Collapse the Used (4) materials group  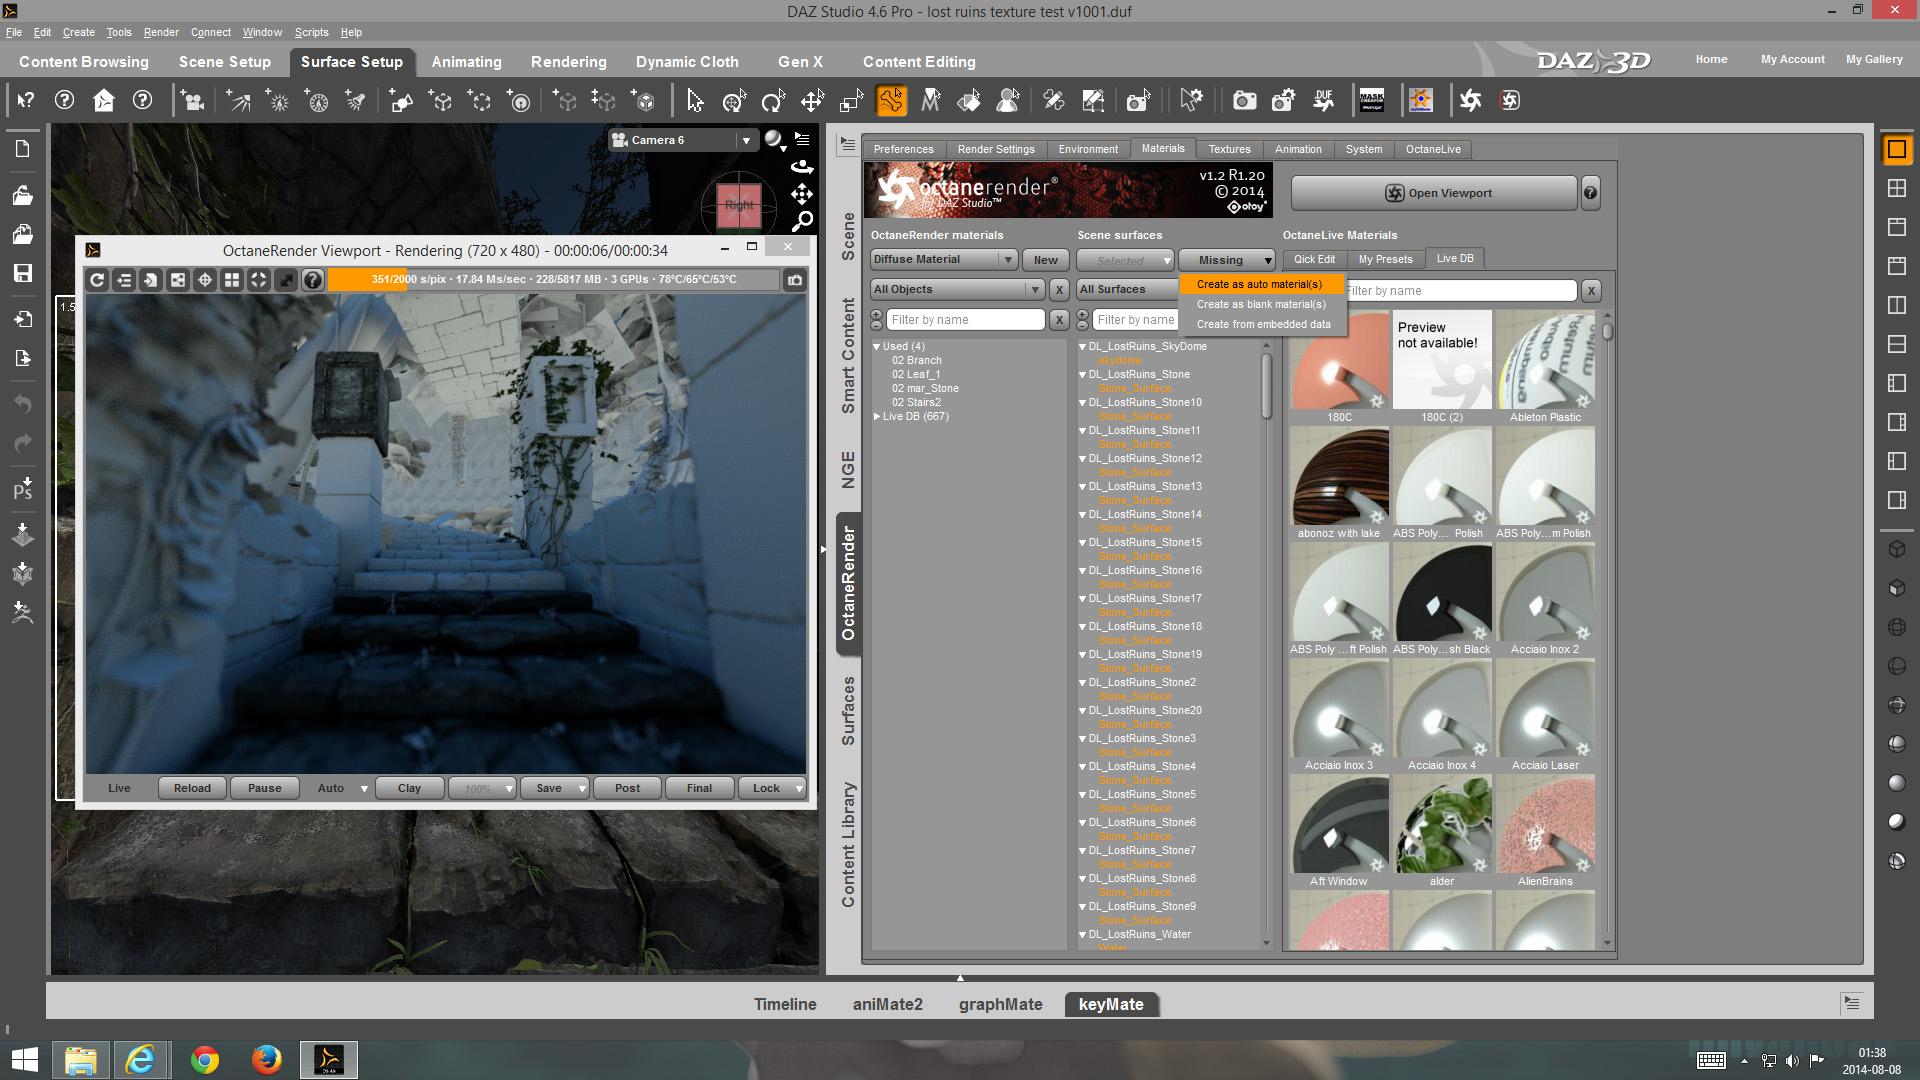click(x=877, y=347)
